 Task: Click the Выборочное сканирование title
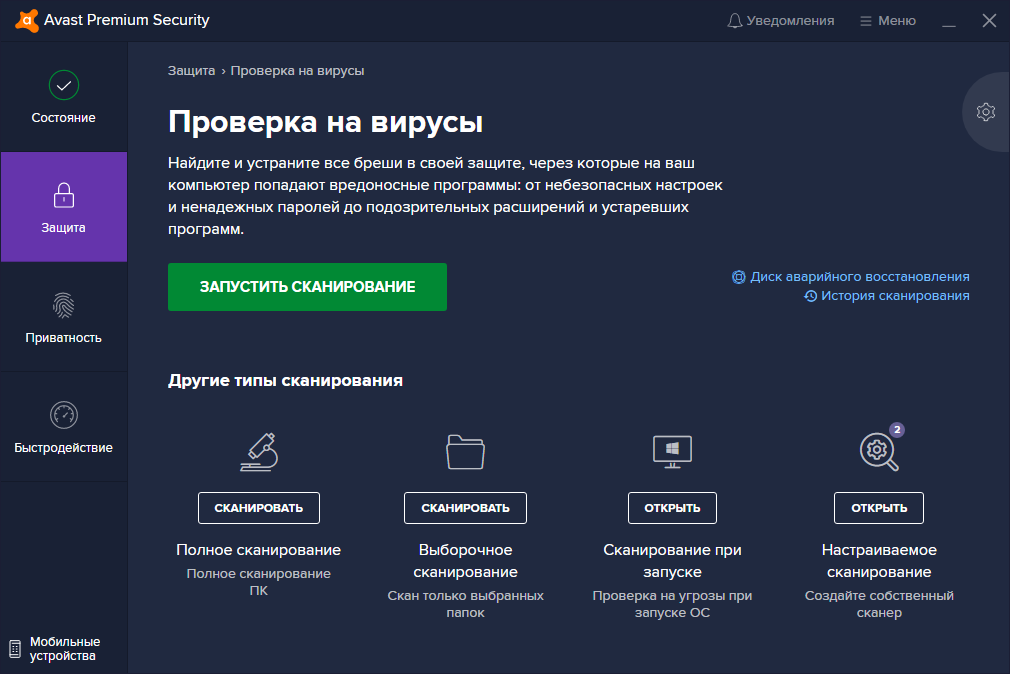click(465, 561)
